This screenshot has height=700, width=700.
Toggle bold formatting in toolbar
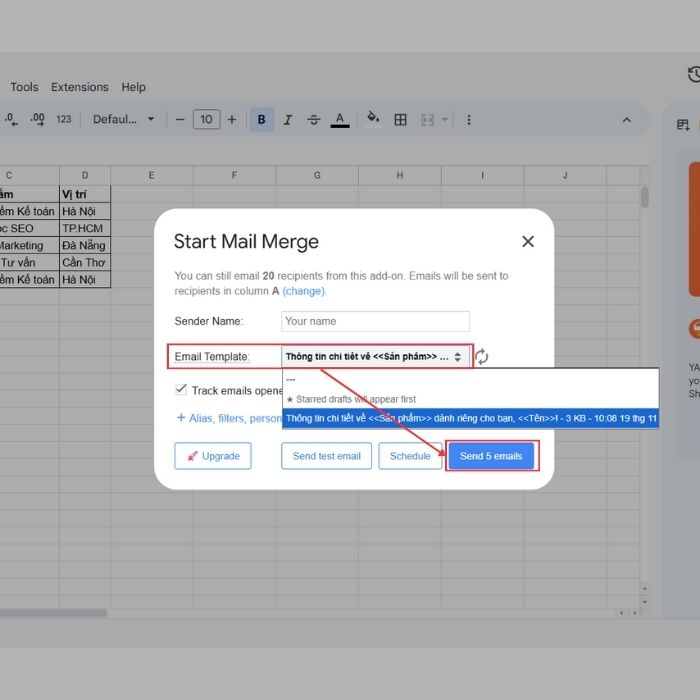coord(262,120)
